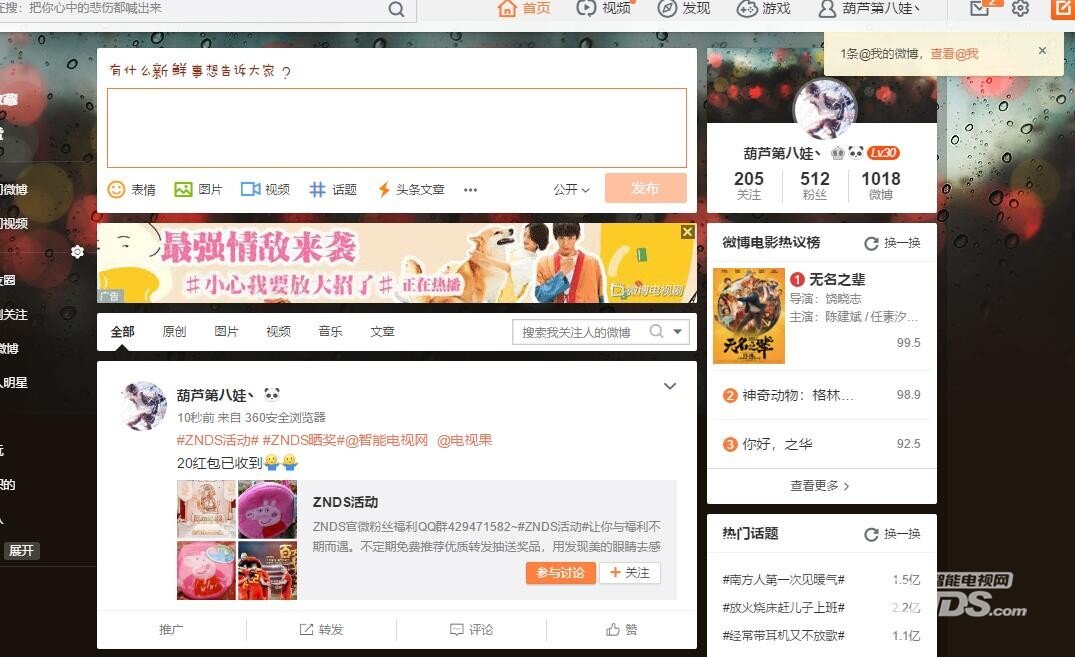The width and height of the screenshot is (1075, 657).
Task: Select the 原创 feed tab
Action: tap(174, 332)
